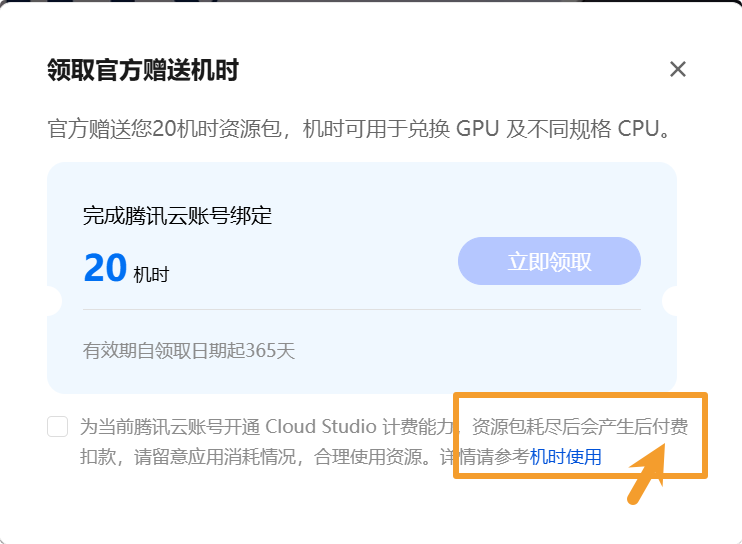Tick the Cloud Studio billing agreement checkbox
This screenshot has width=742, height=544.
tap(58, 426)
